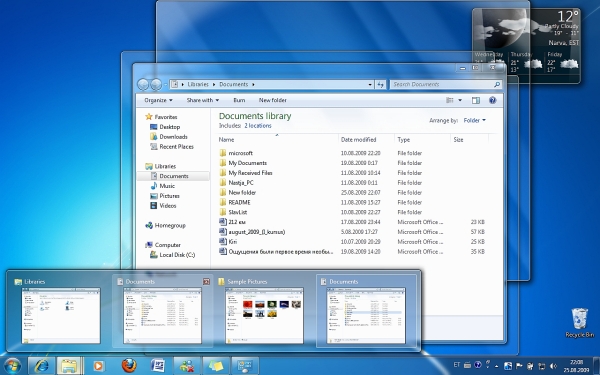Open the address bar history dropdown
This screenshot has width=600, height=375.
click(x=370, y=85)
